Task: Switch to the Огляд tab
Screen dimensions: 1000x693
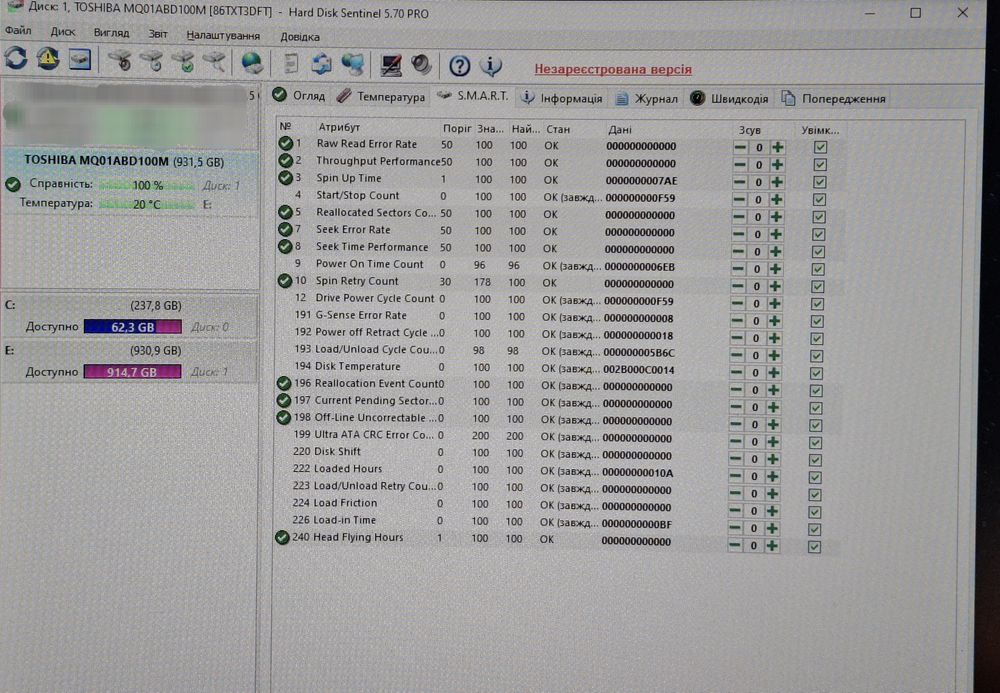Action: point(298,96)
